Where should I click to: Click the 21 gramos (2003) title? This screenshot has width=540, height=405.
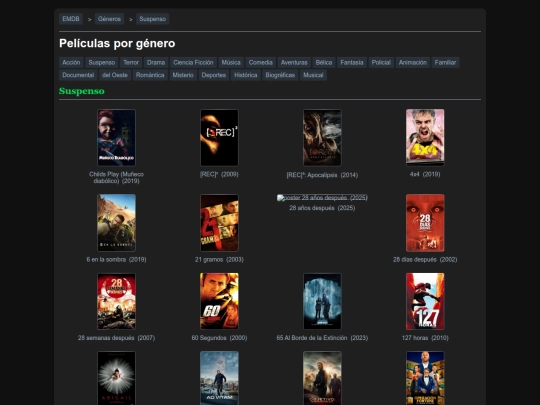[219, 259]
